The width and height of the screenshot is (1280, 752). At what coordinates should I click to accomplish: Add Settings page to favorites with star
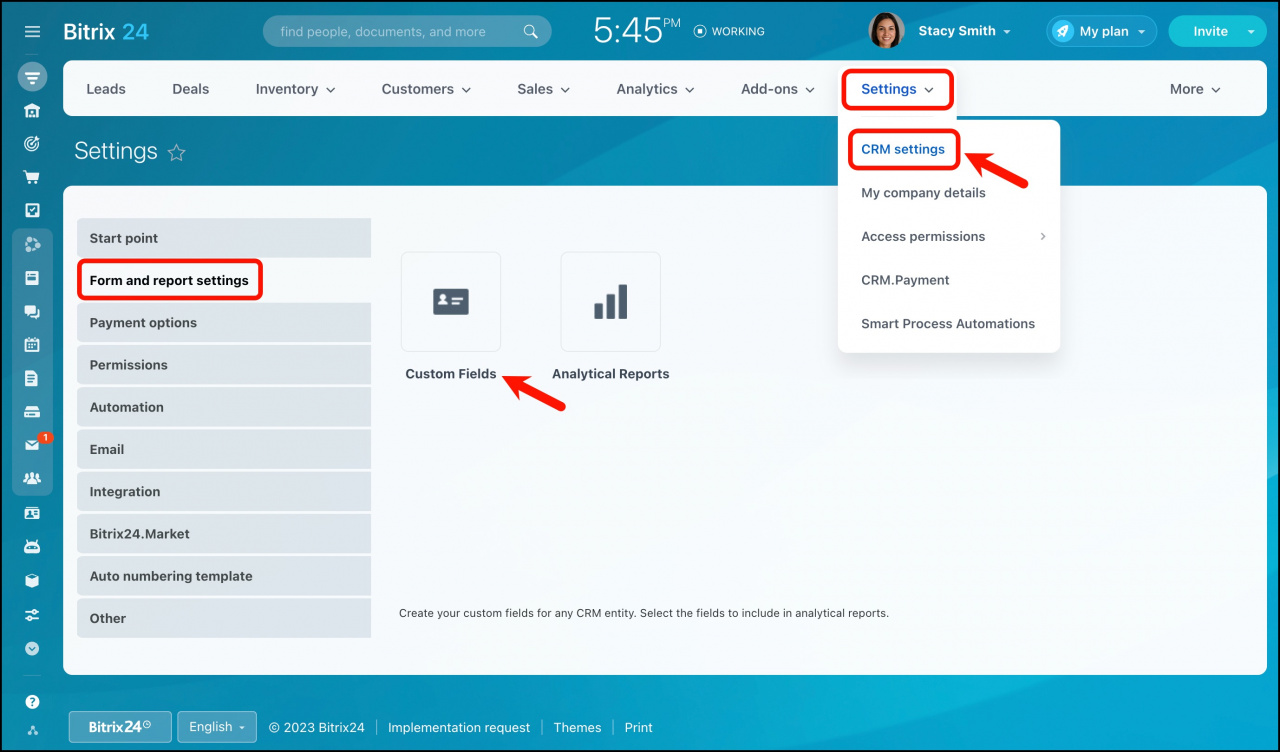[177, 152]
